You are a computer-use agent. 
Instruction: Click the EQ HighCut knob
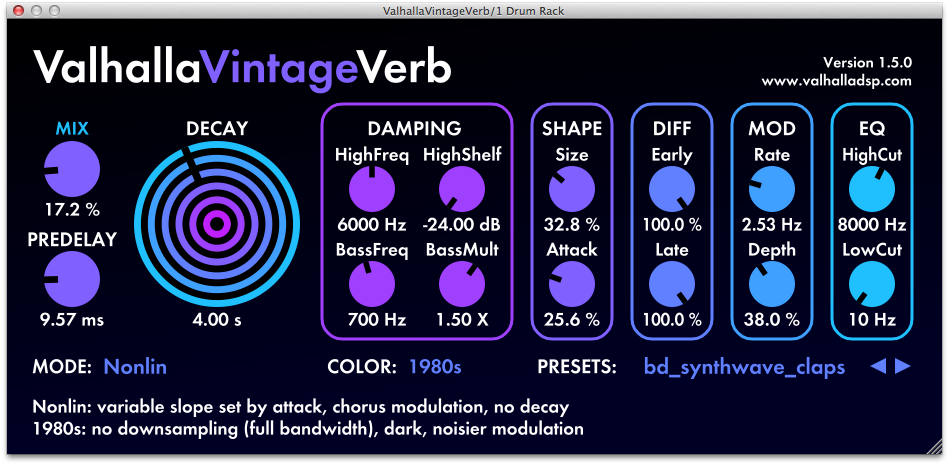pyautogui.click(x=872, y=190)
